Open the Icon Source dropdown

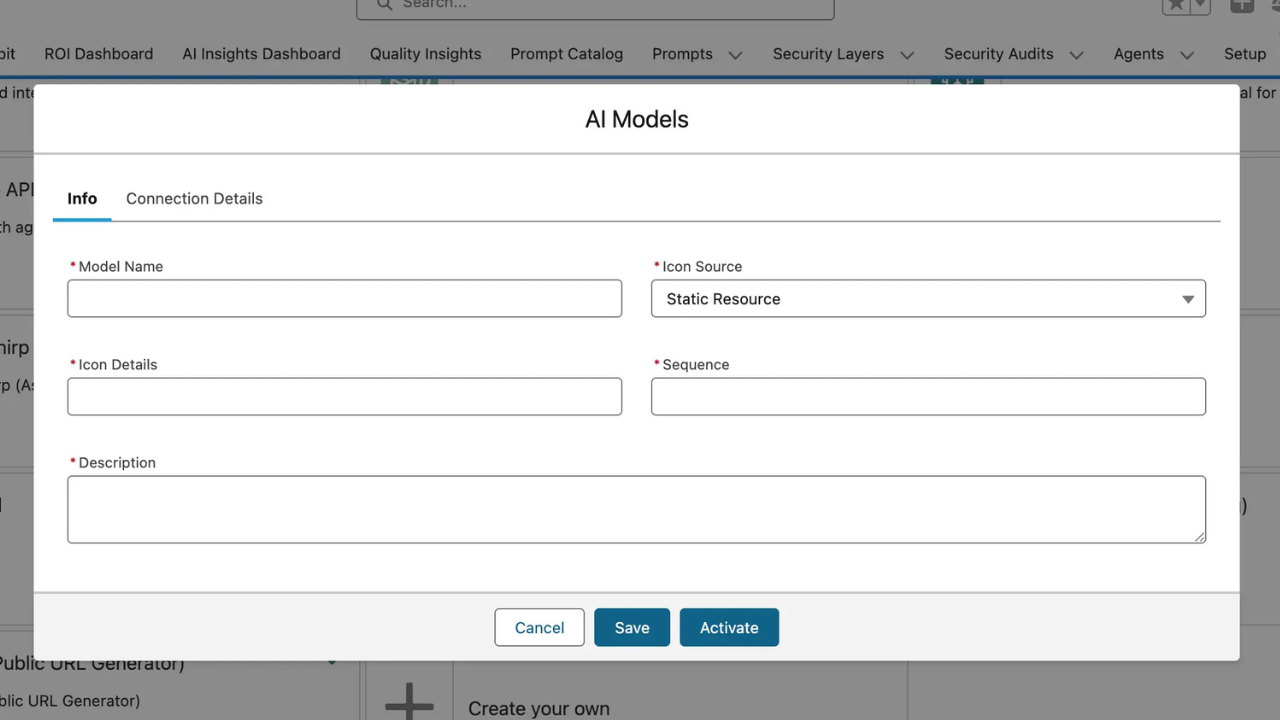[x=927, y=299]
